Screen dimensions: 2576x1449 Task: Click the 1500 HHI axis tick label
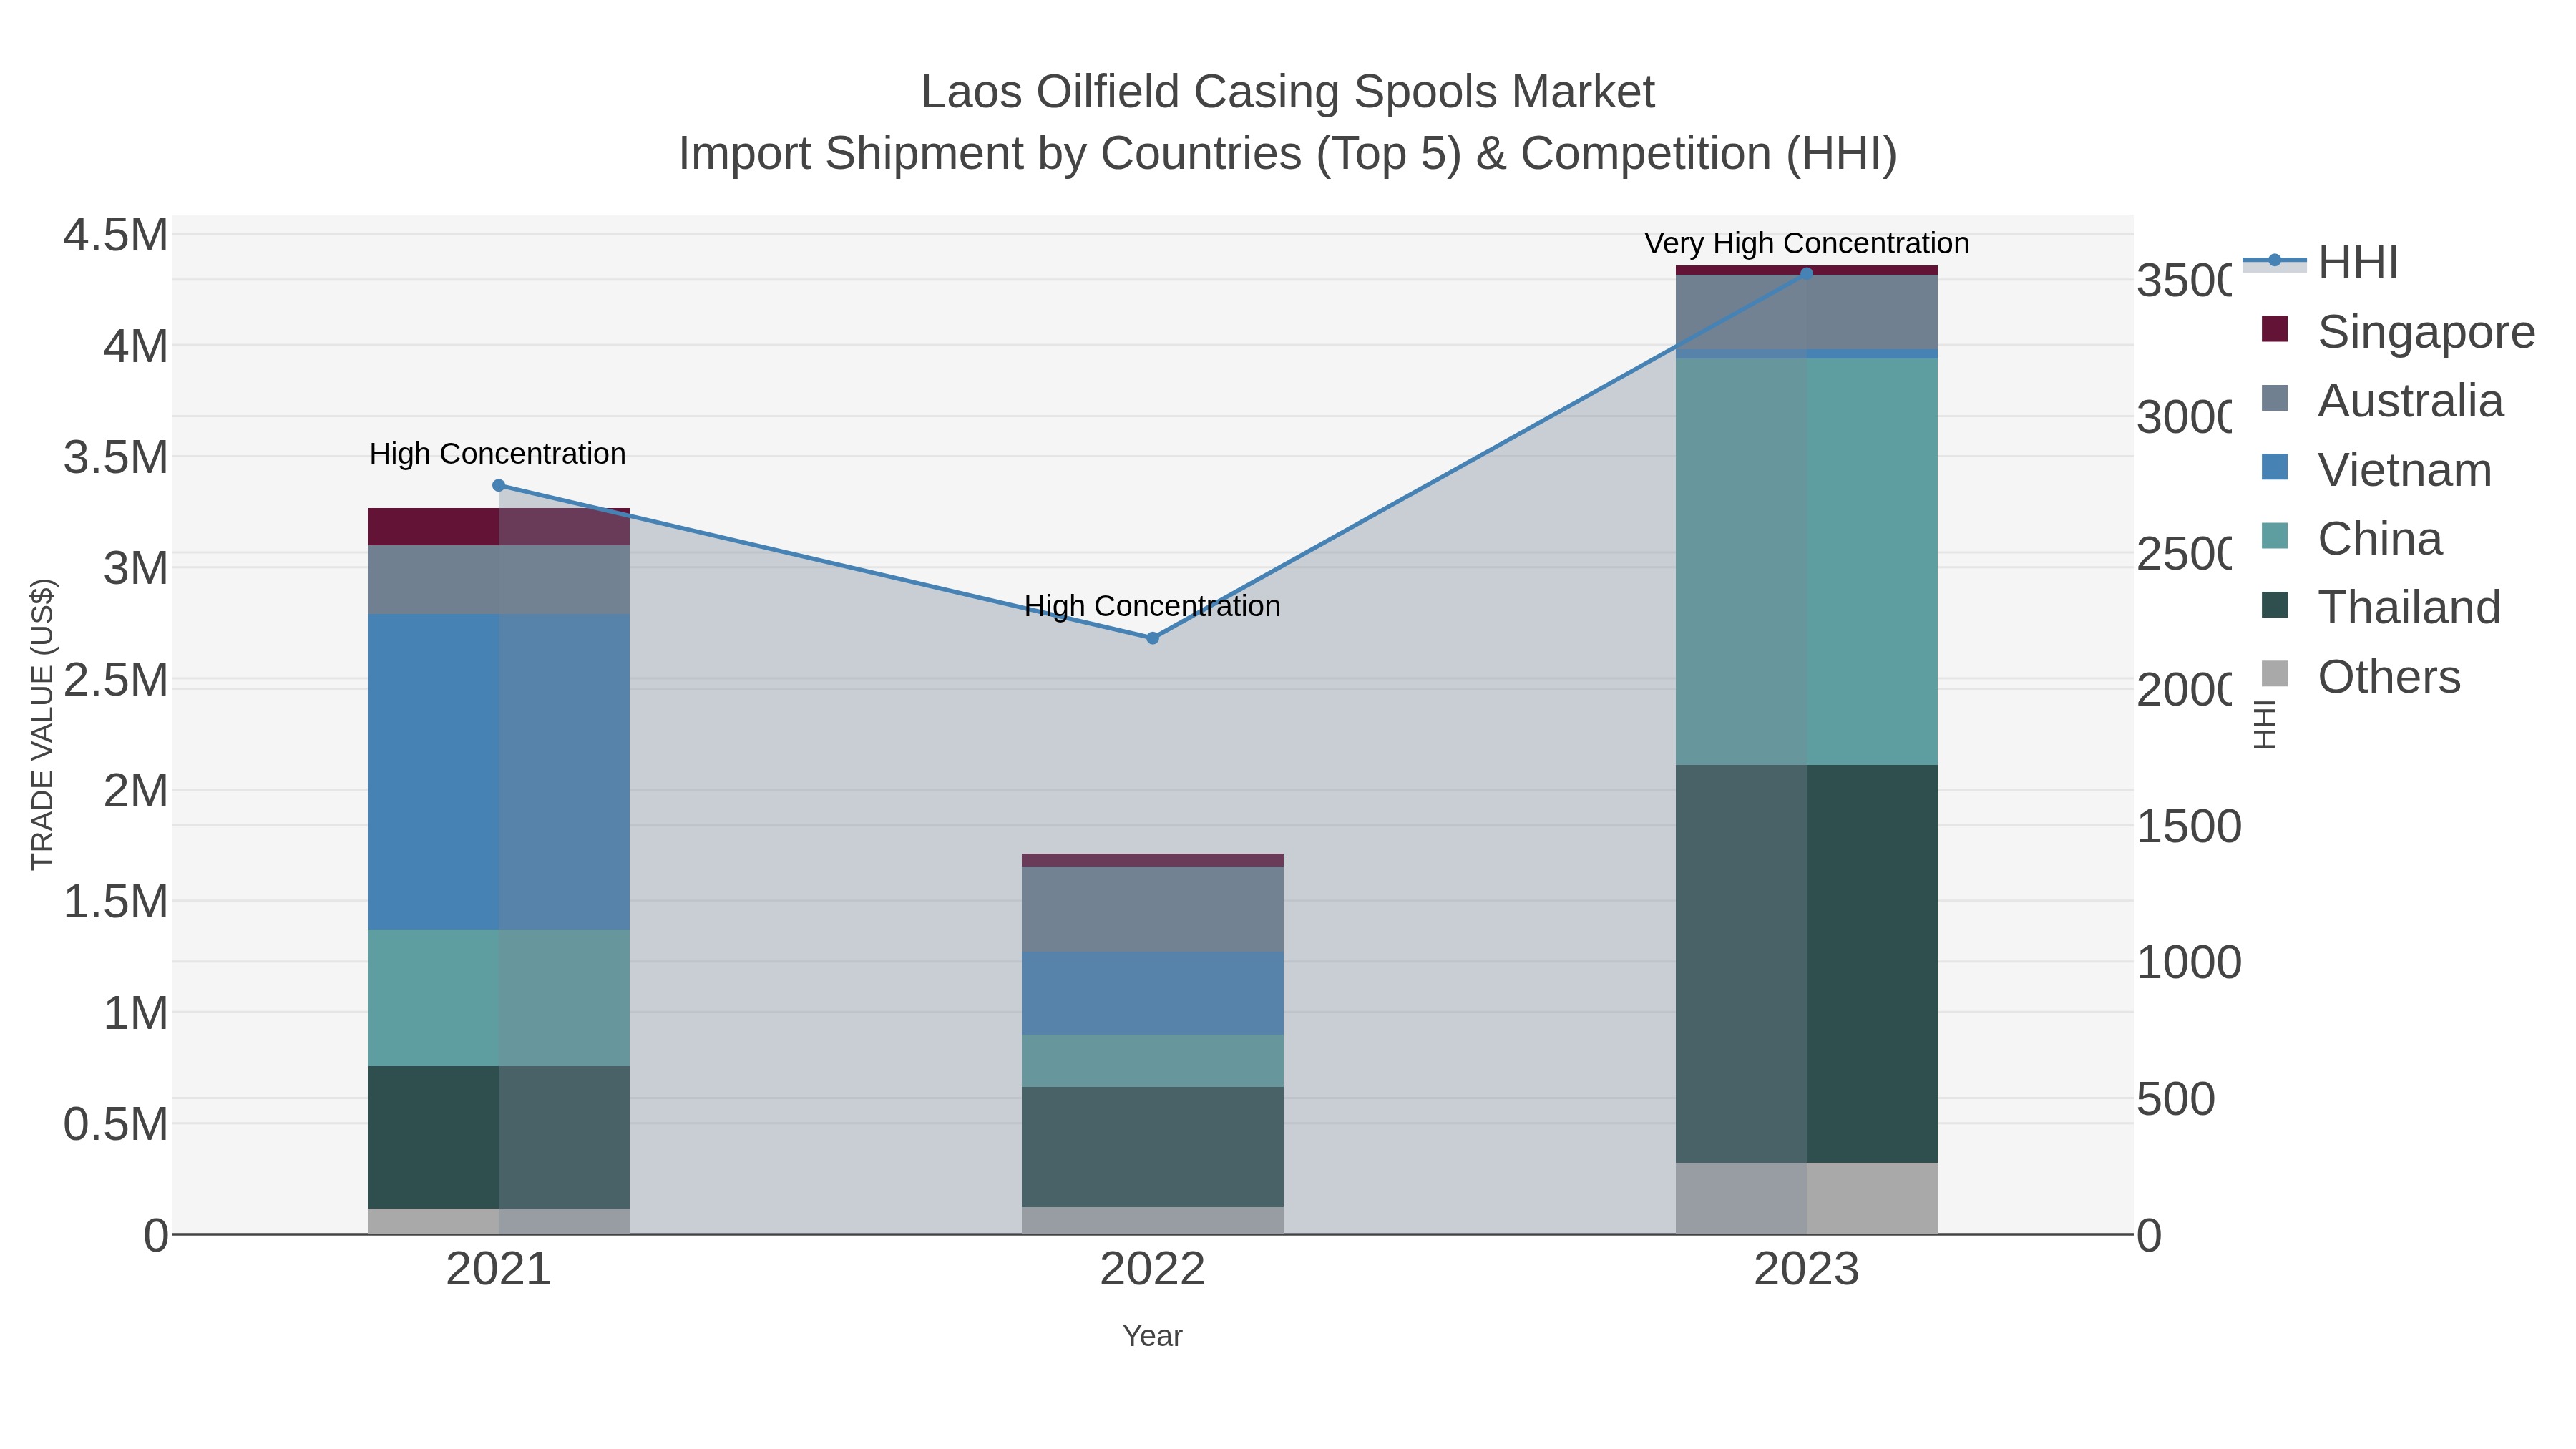click(x=2189, y=827)
